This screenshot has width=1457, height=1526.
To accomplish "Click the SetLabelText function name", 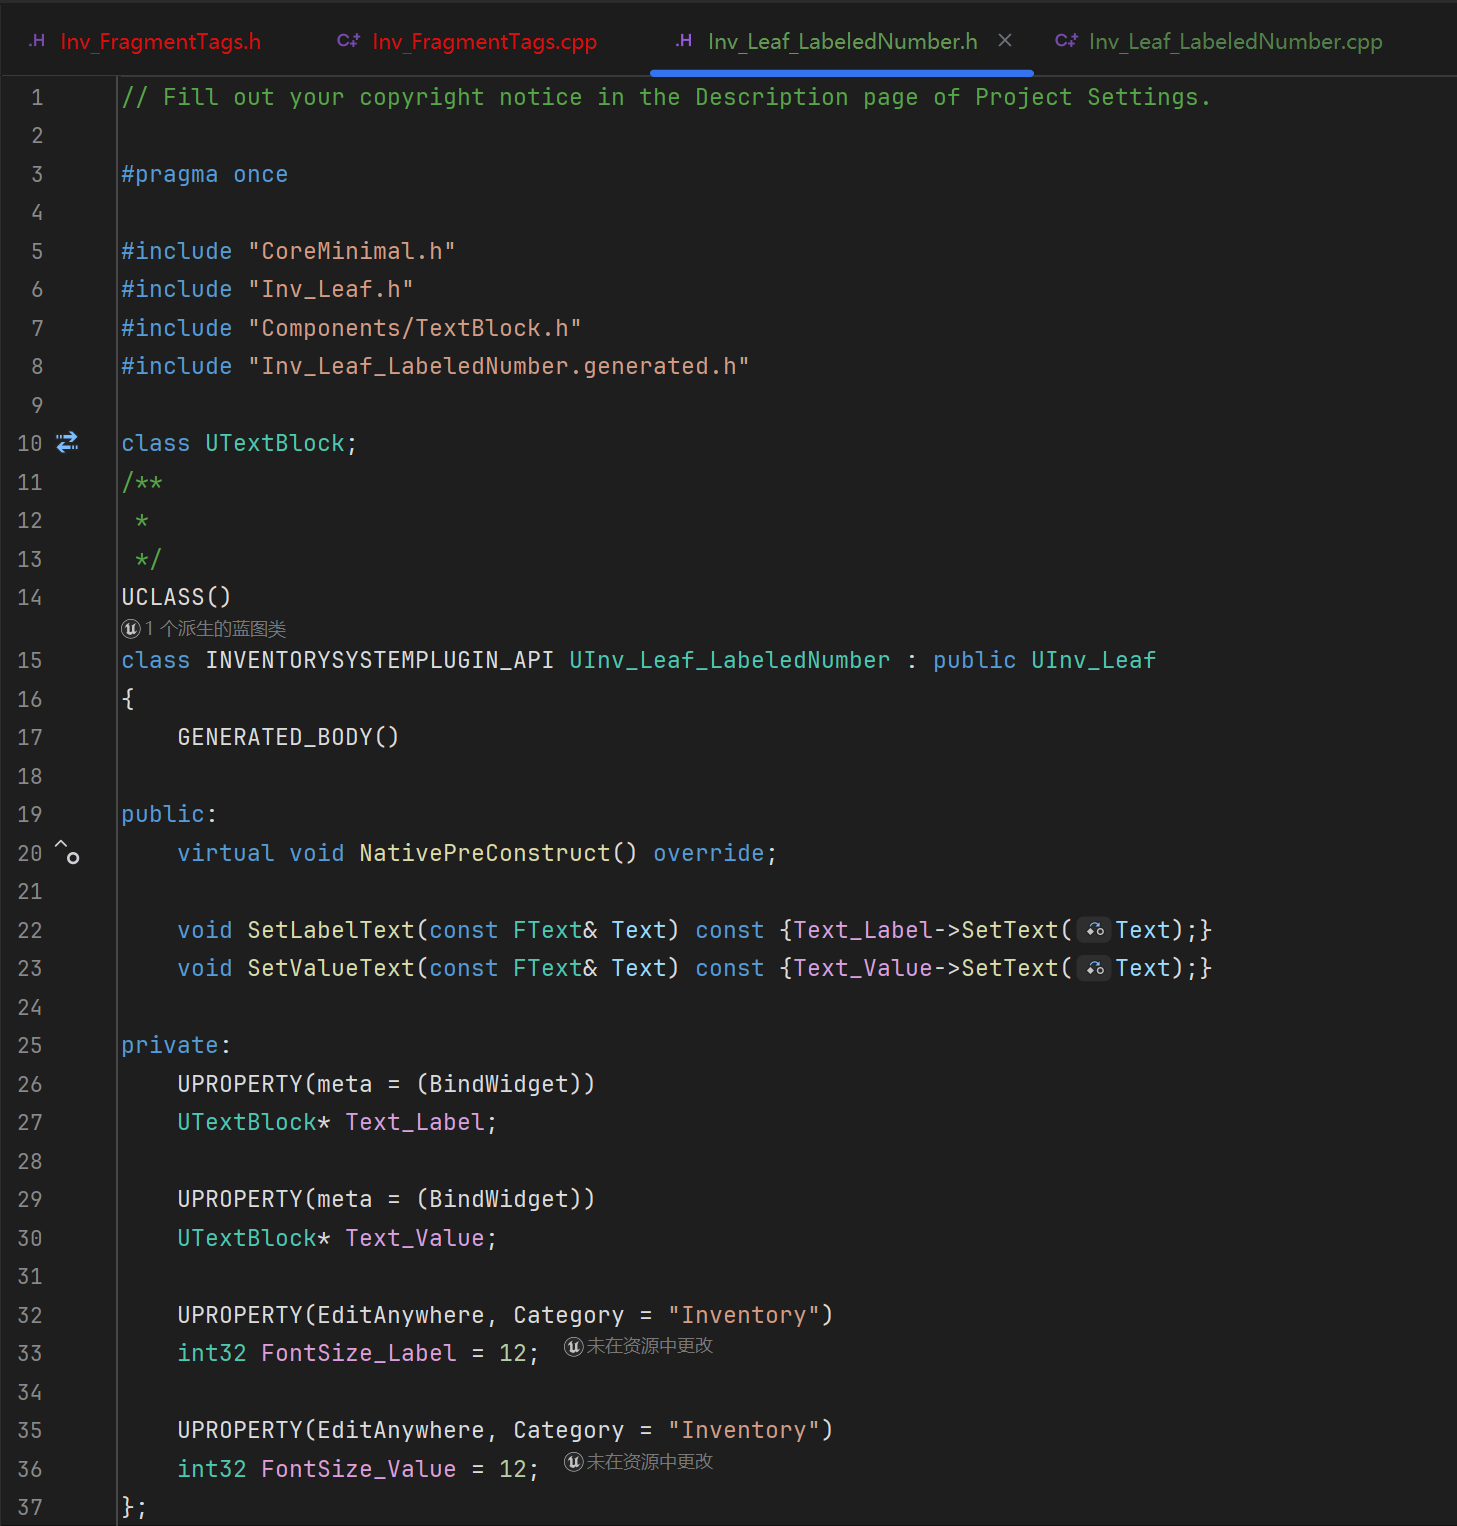I will pos(331,930).
